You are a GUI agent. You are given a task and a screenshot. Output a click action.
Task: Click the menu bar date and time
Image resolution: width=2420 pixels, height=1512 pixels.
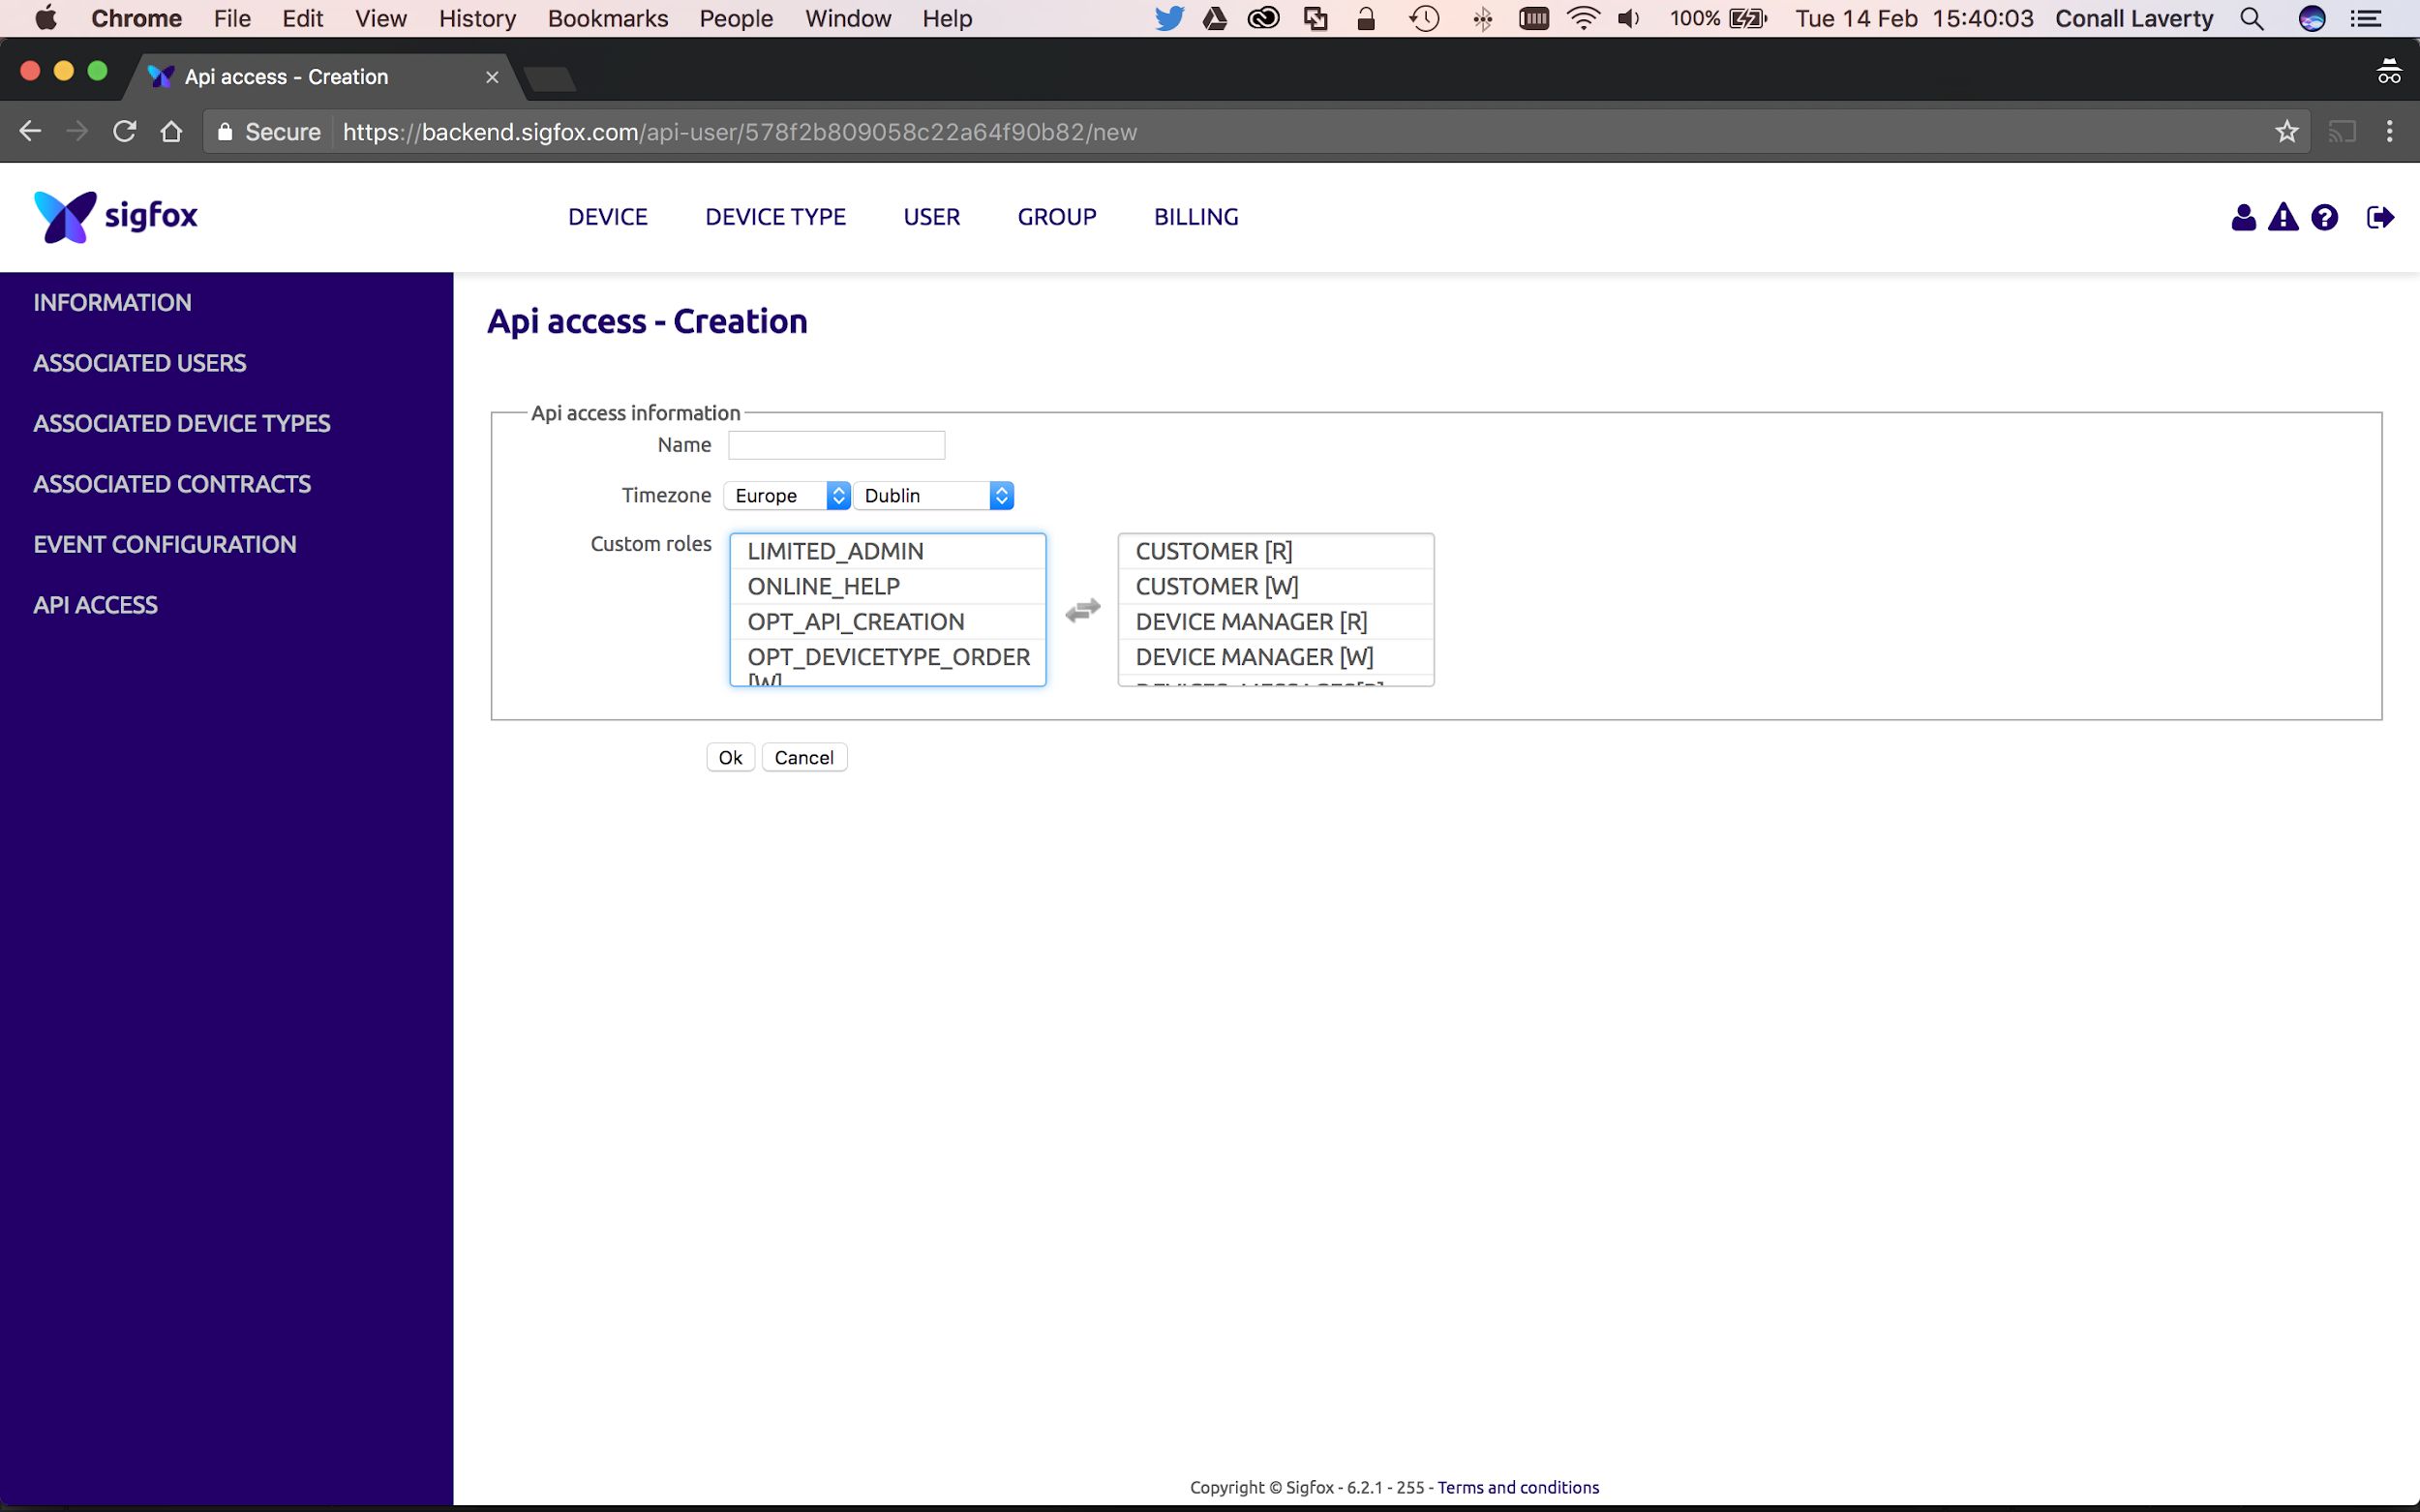tap(1914, 18)
